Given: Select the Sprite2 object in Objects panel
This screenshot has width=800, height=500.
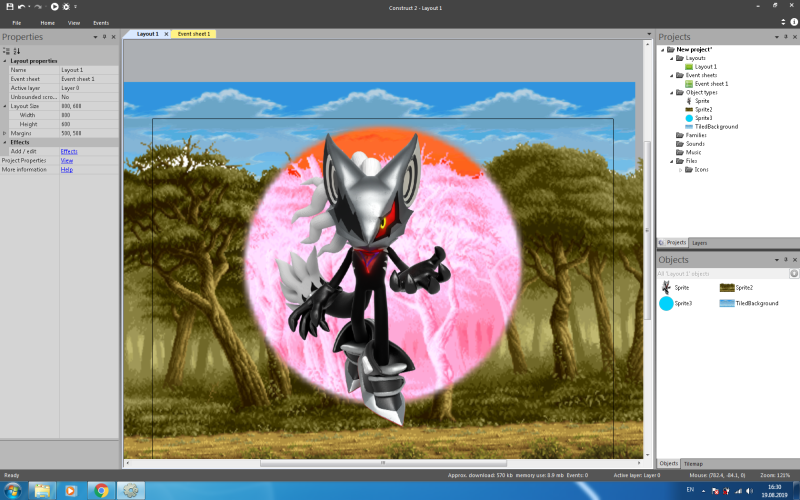Looking at the screenshot, I should [x=736, y=288].
